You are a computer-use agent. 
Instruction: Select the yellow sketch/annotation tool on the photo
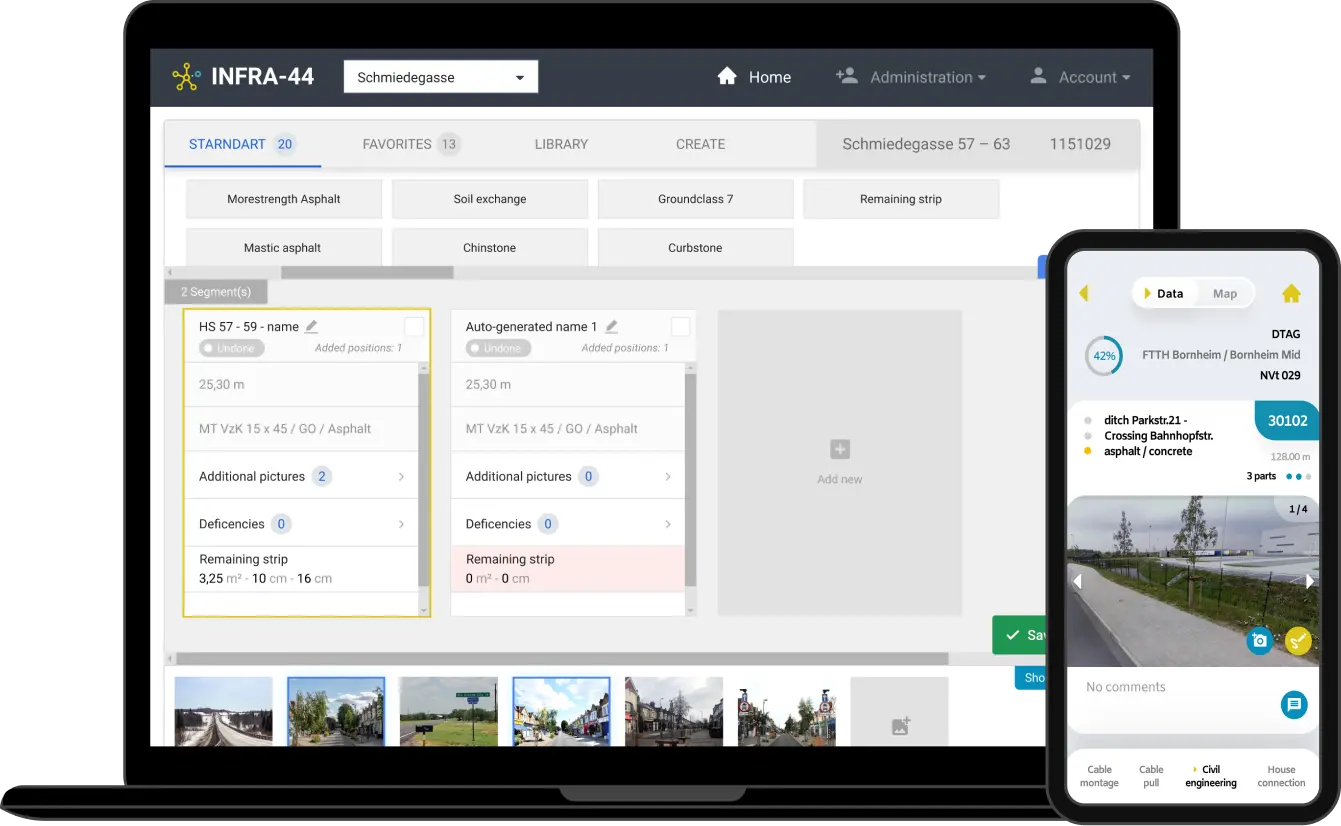1298,640
